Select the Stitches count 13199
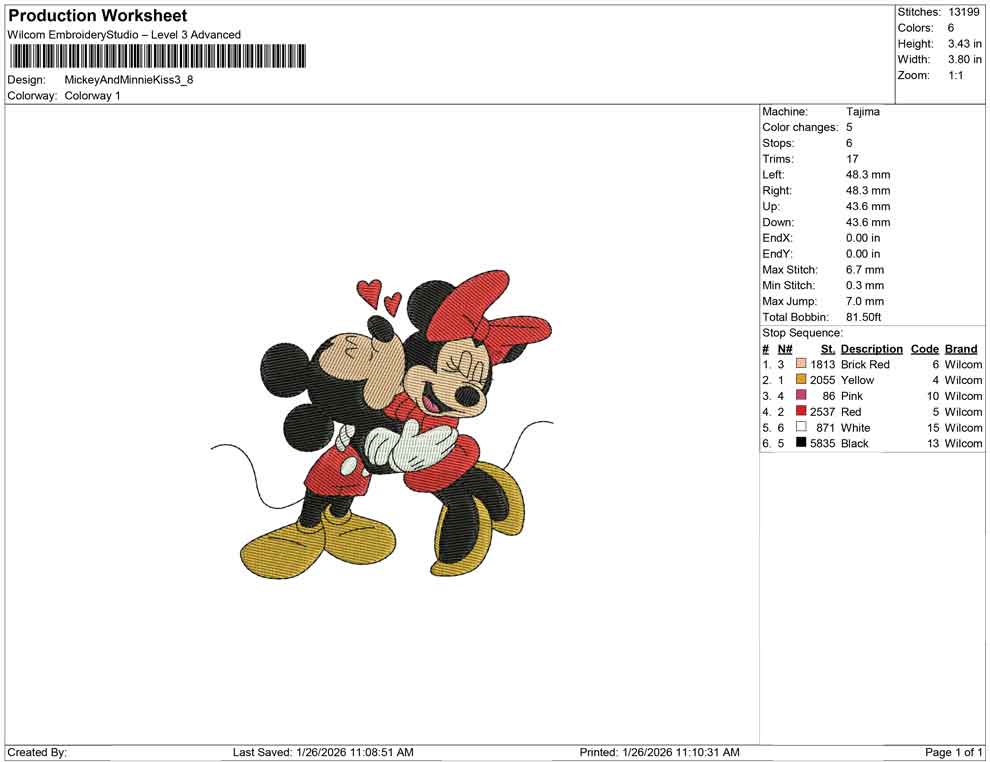This screenshot has height=762, width=990. 961,12
